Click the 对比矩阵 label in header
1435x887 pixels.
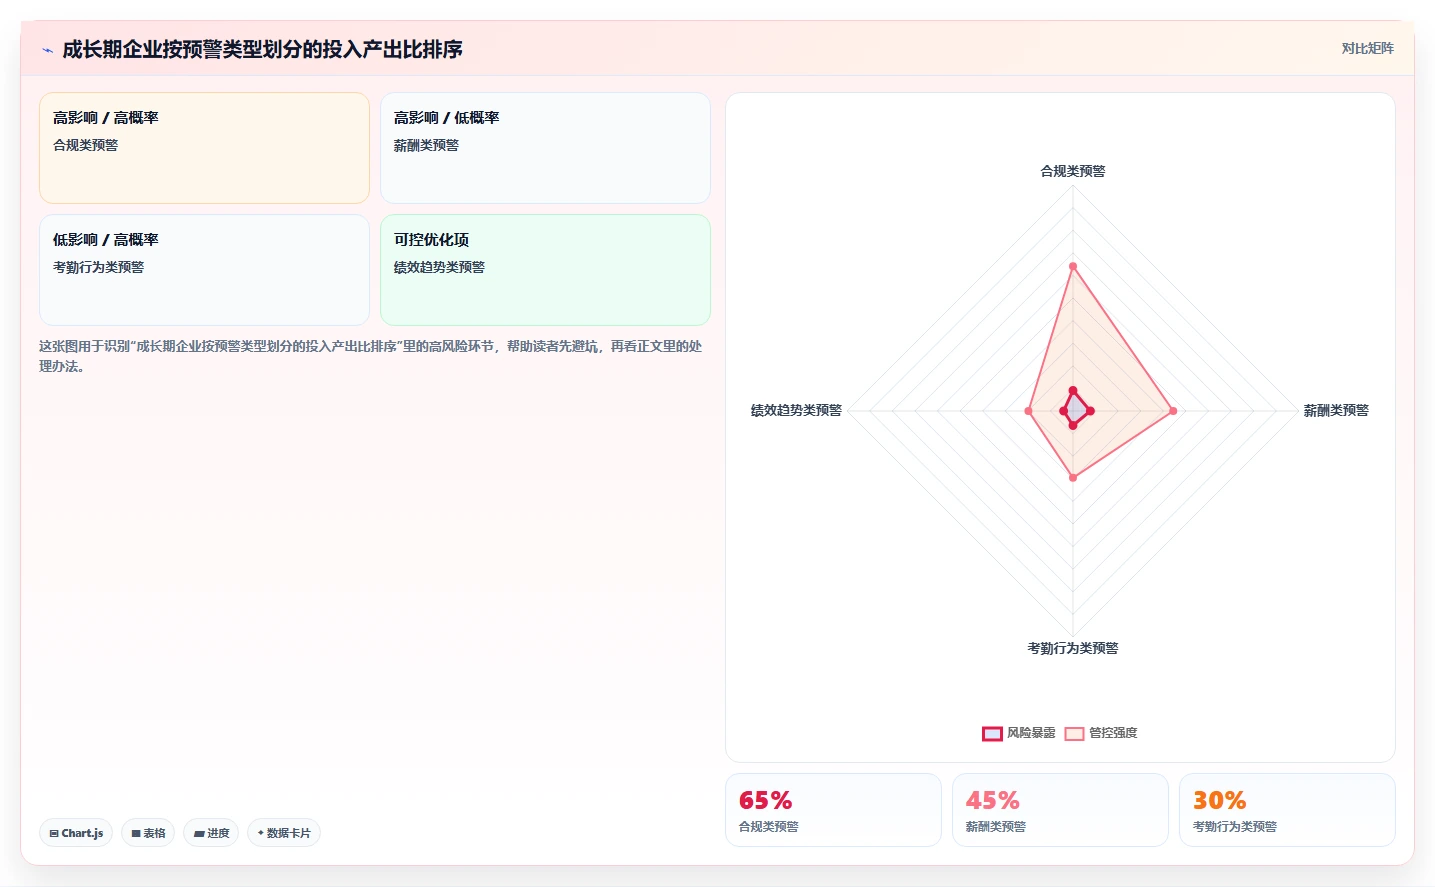(1367, 48)
